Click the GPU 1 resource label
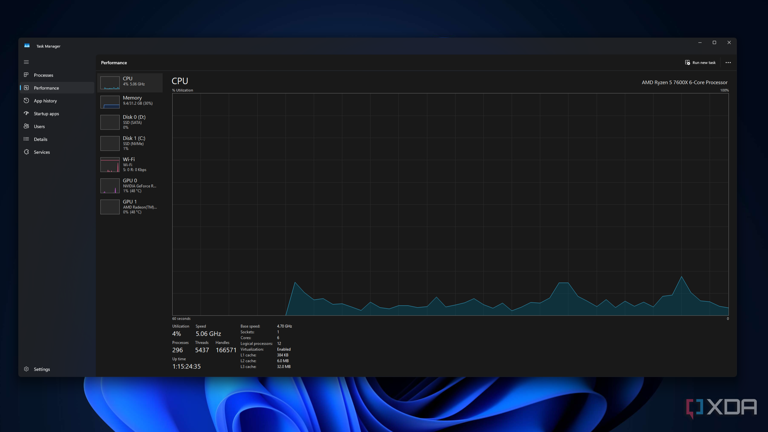 point(130,202)
